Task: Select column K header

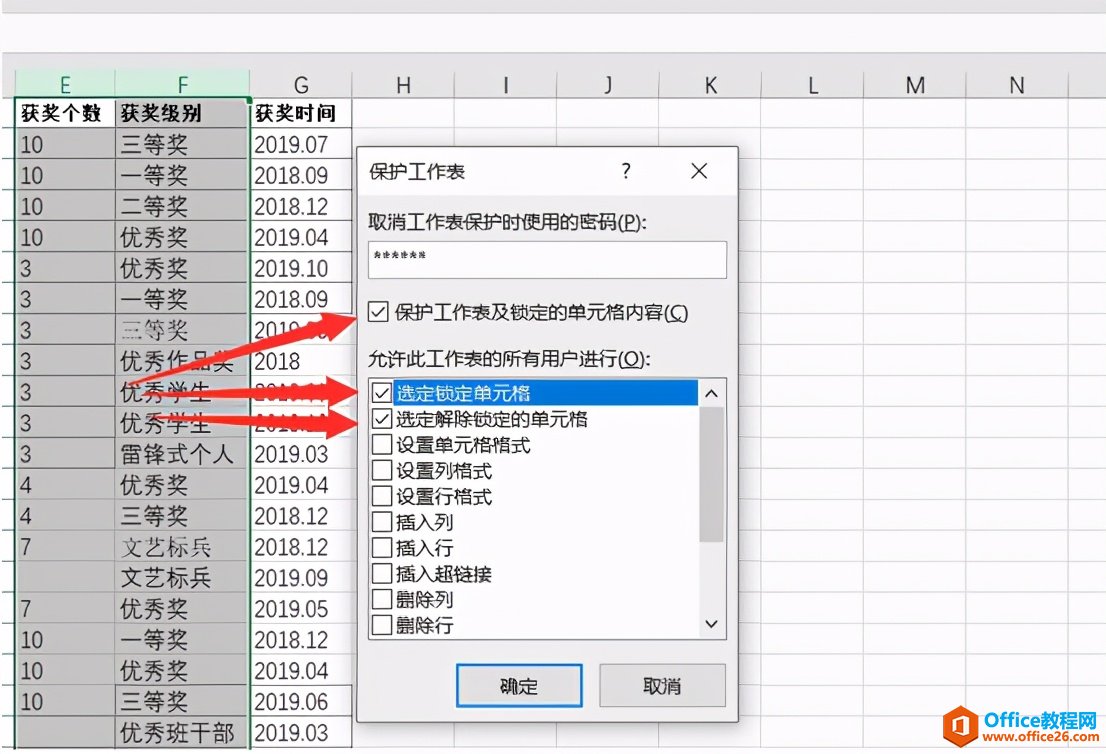Action: click(x=710, y=84)
